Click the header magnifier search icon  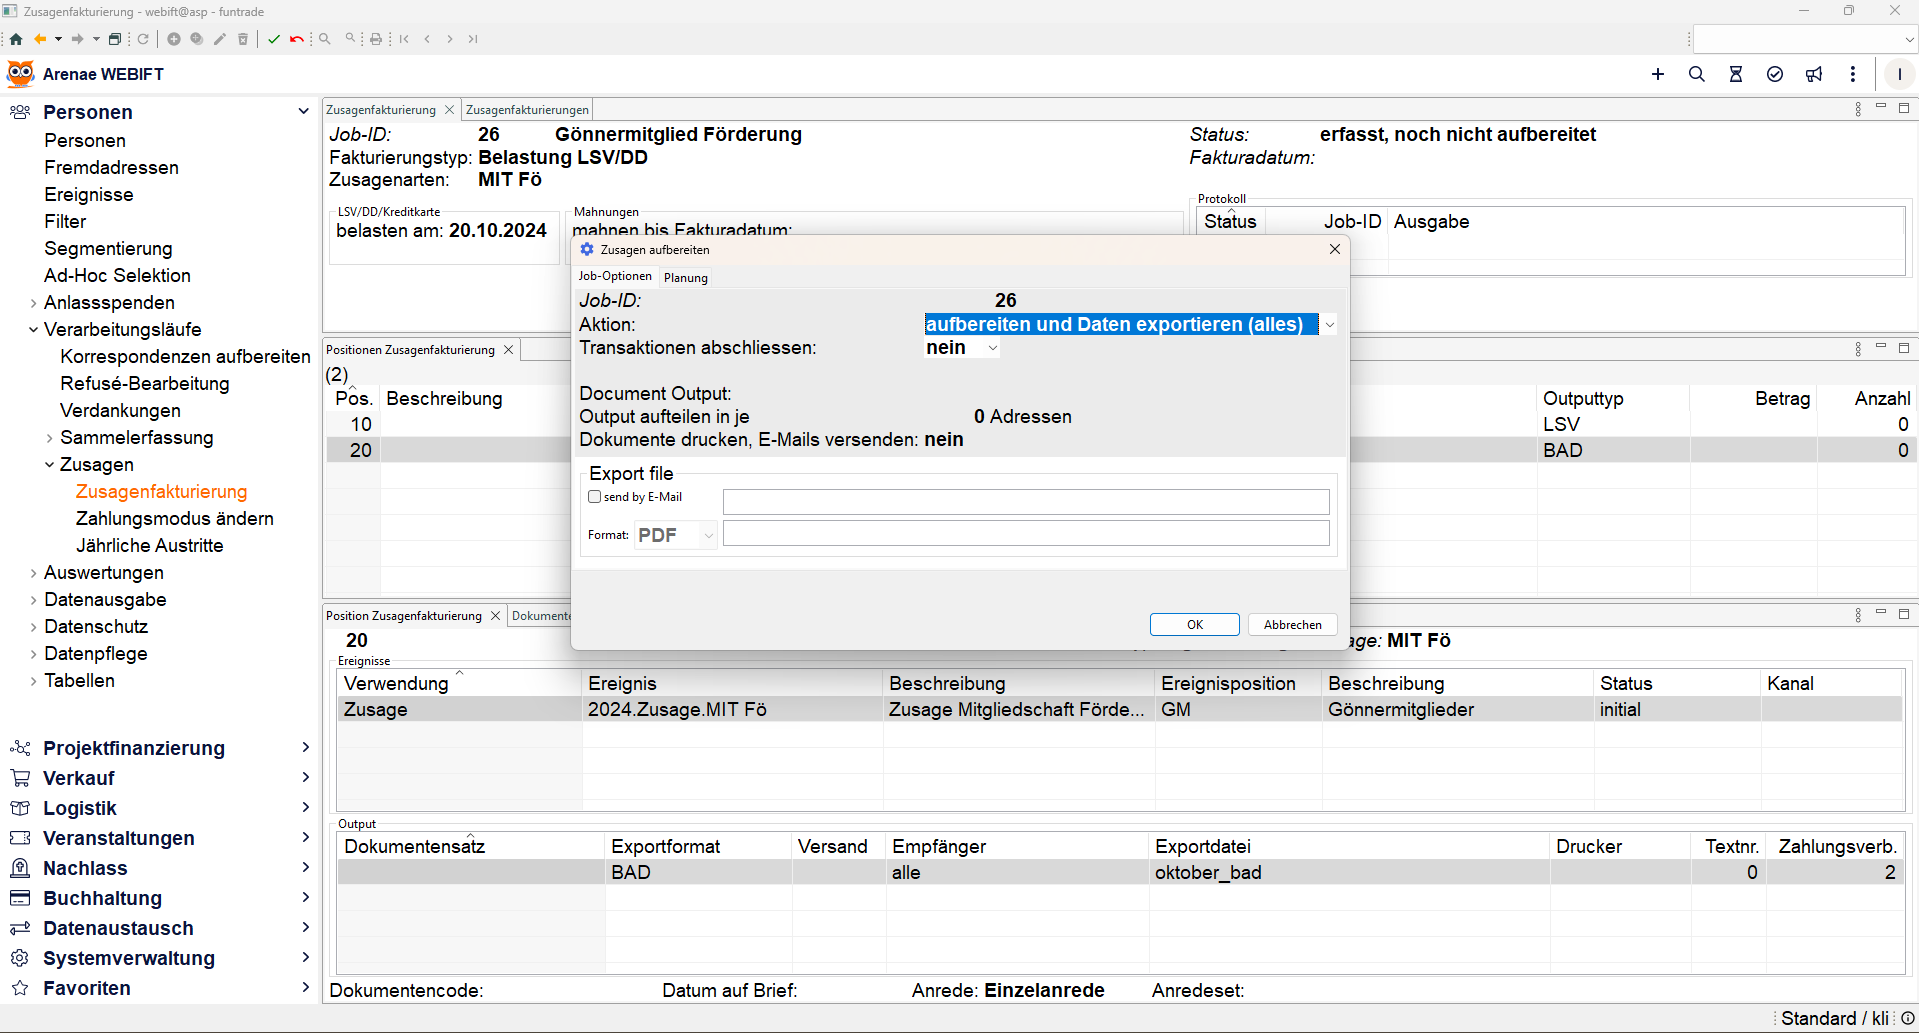pos(1697,74)
